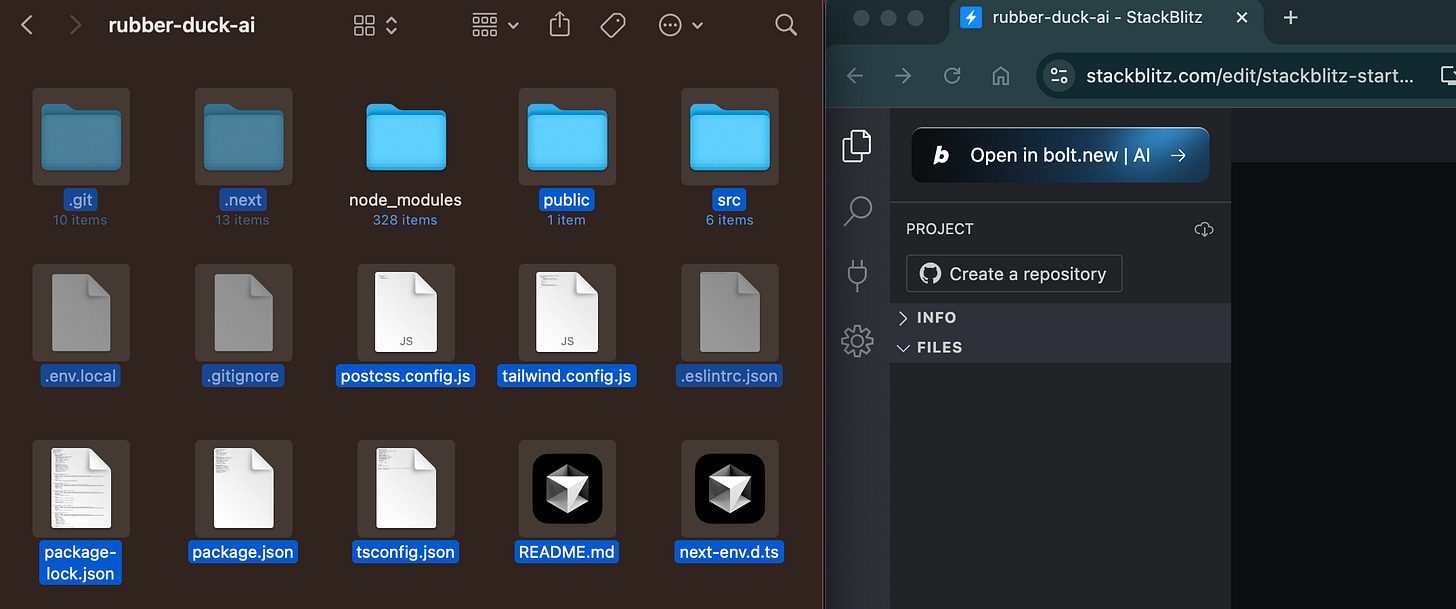Select the .git folder
This screenshot has height=609, width=1456.
tap(81, 137)
